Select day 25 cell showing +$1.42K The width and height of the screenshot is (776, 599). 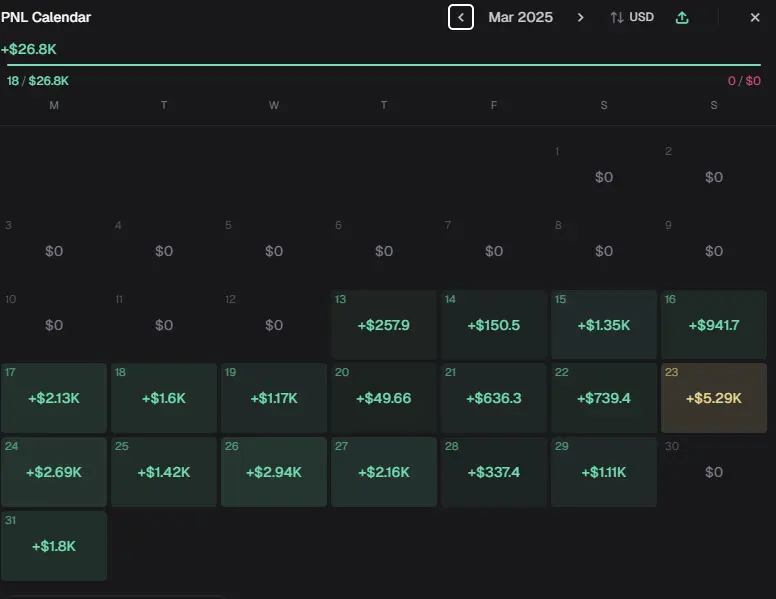coord(164,472)
